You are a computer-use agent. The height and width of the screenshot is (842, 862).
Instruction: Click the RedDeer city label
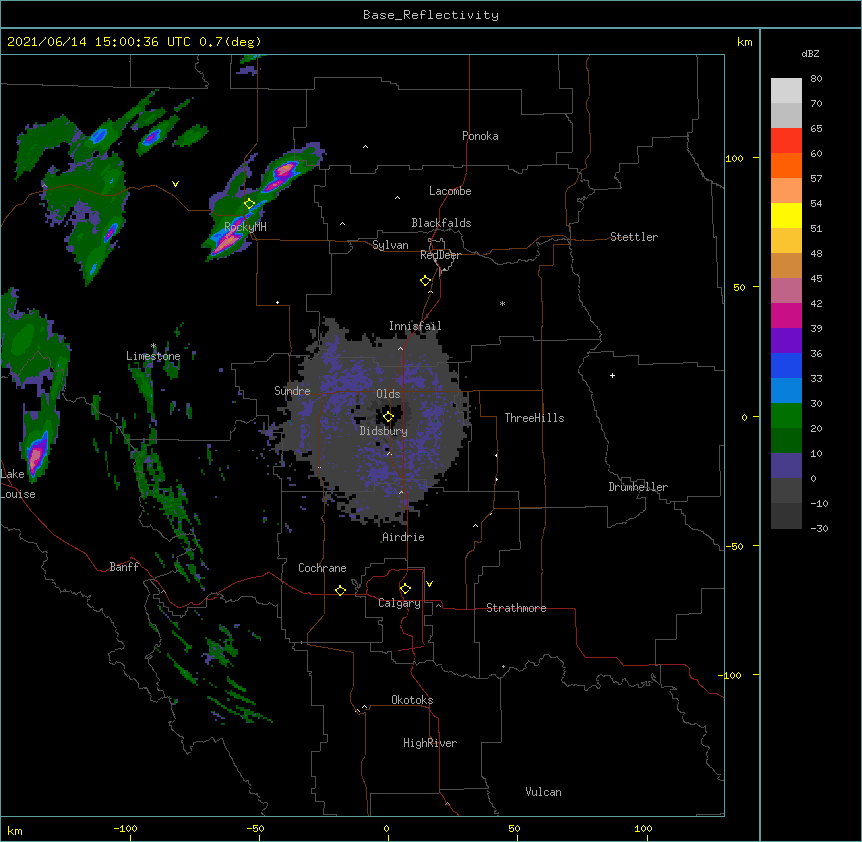pyautogui.click(x=440, y=255)
